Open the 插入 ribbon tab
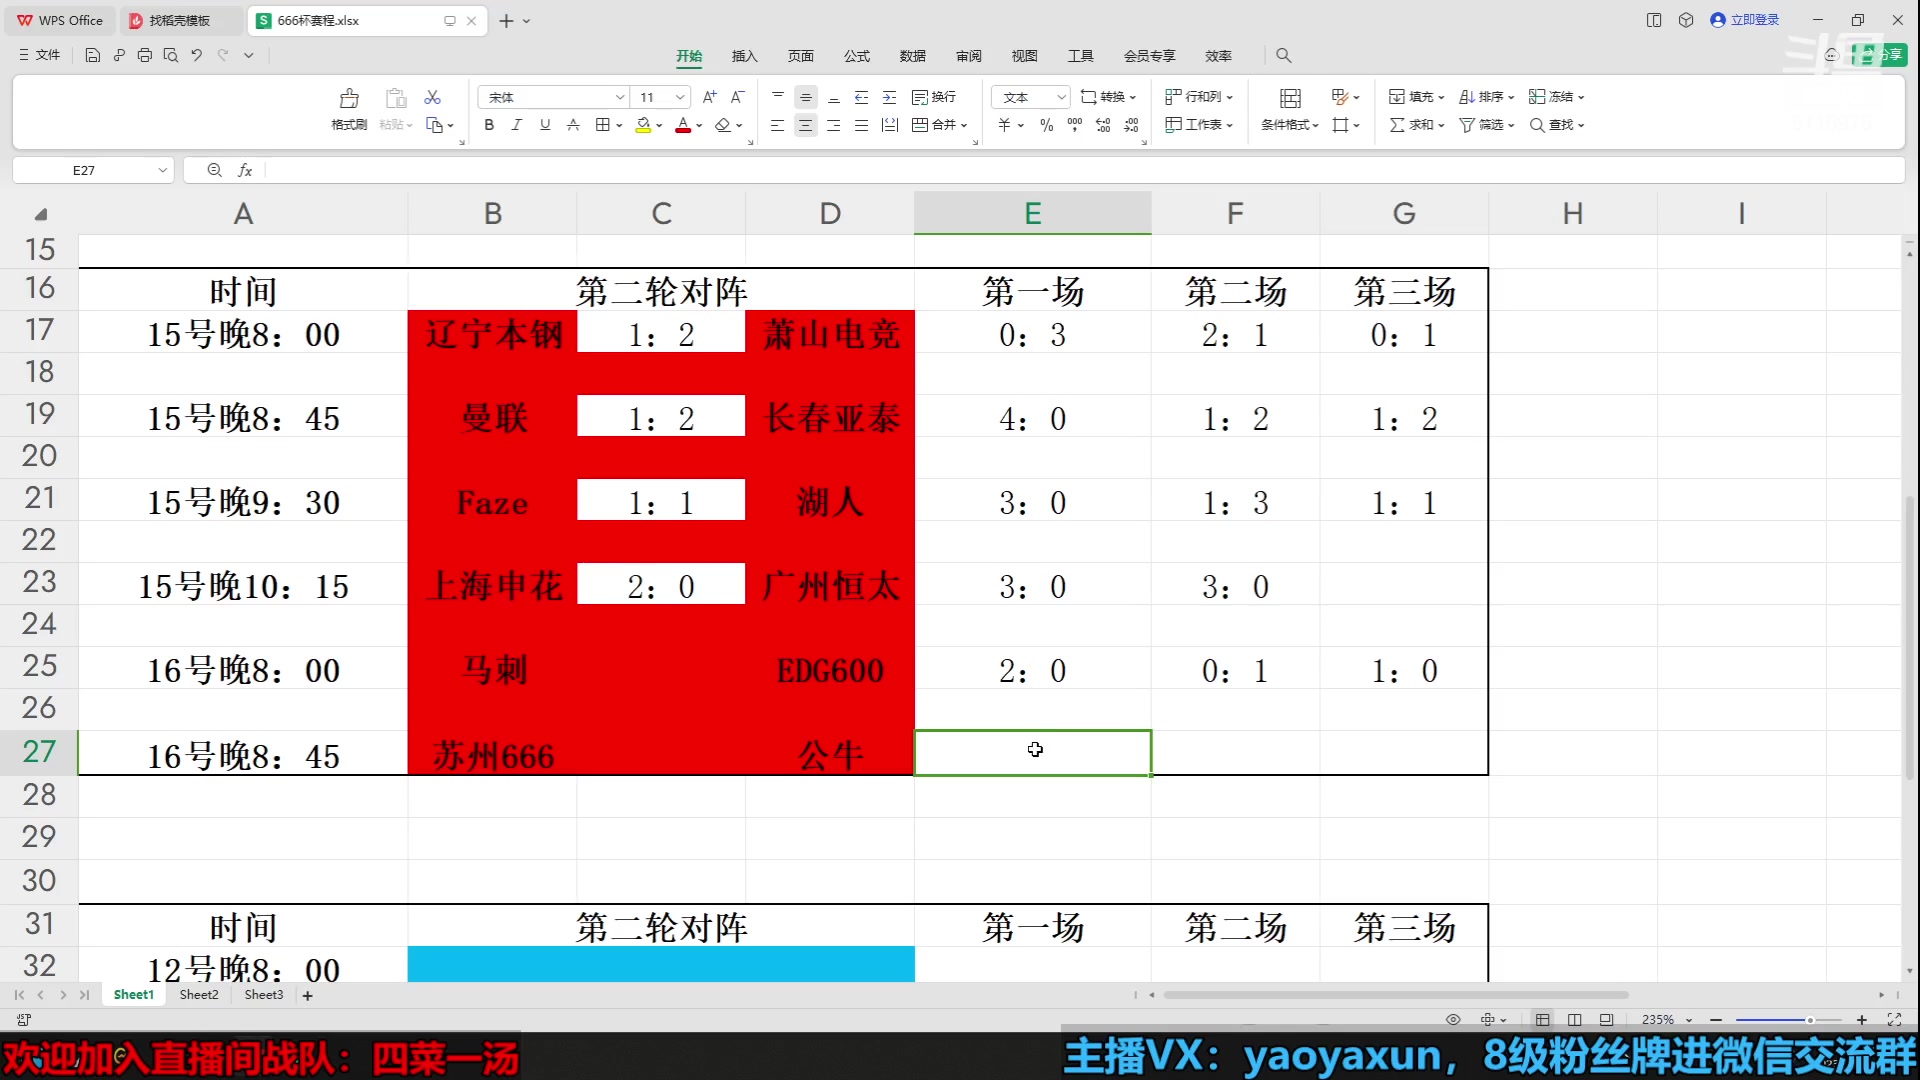Screen dimensions: 1920x1080 click(745, 56)
